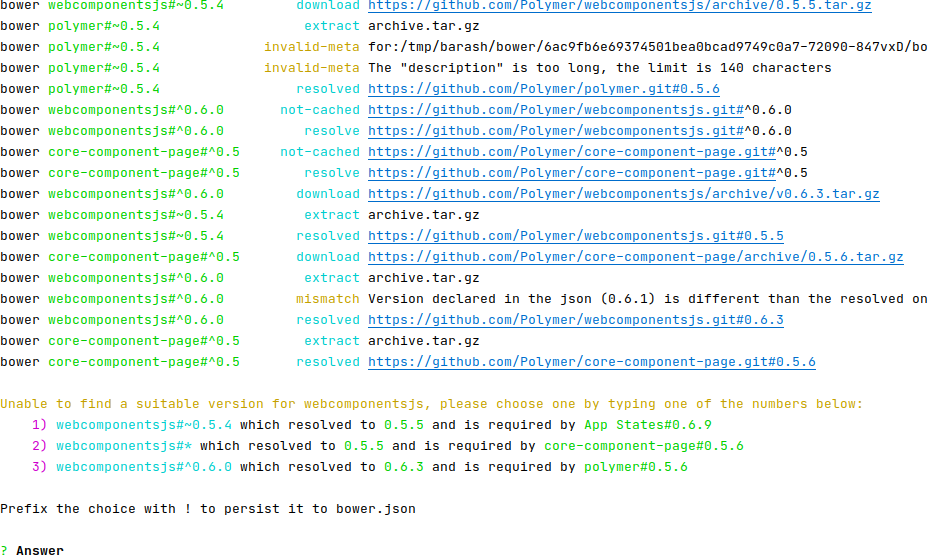Click the Answer prompt input line
The width and height of the screenshot is (928, 559).
point(32,551)
